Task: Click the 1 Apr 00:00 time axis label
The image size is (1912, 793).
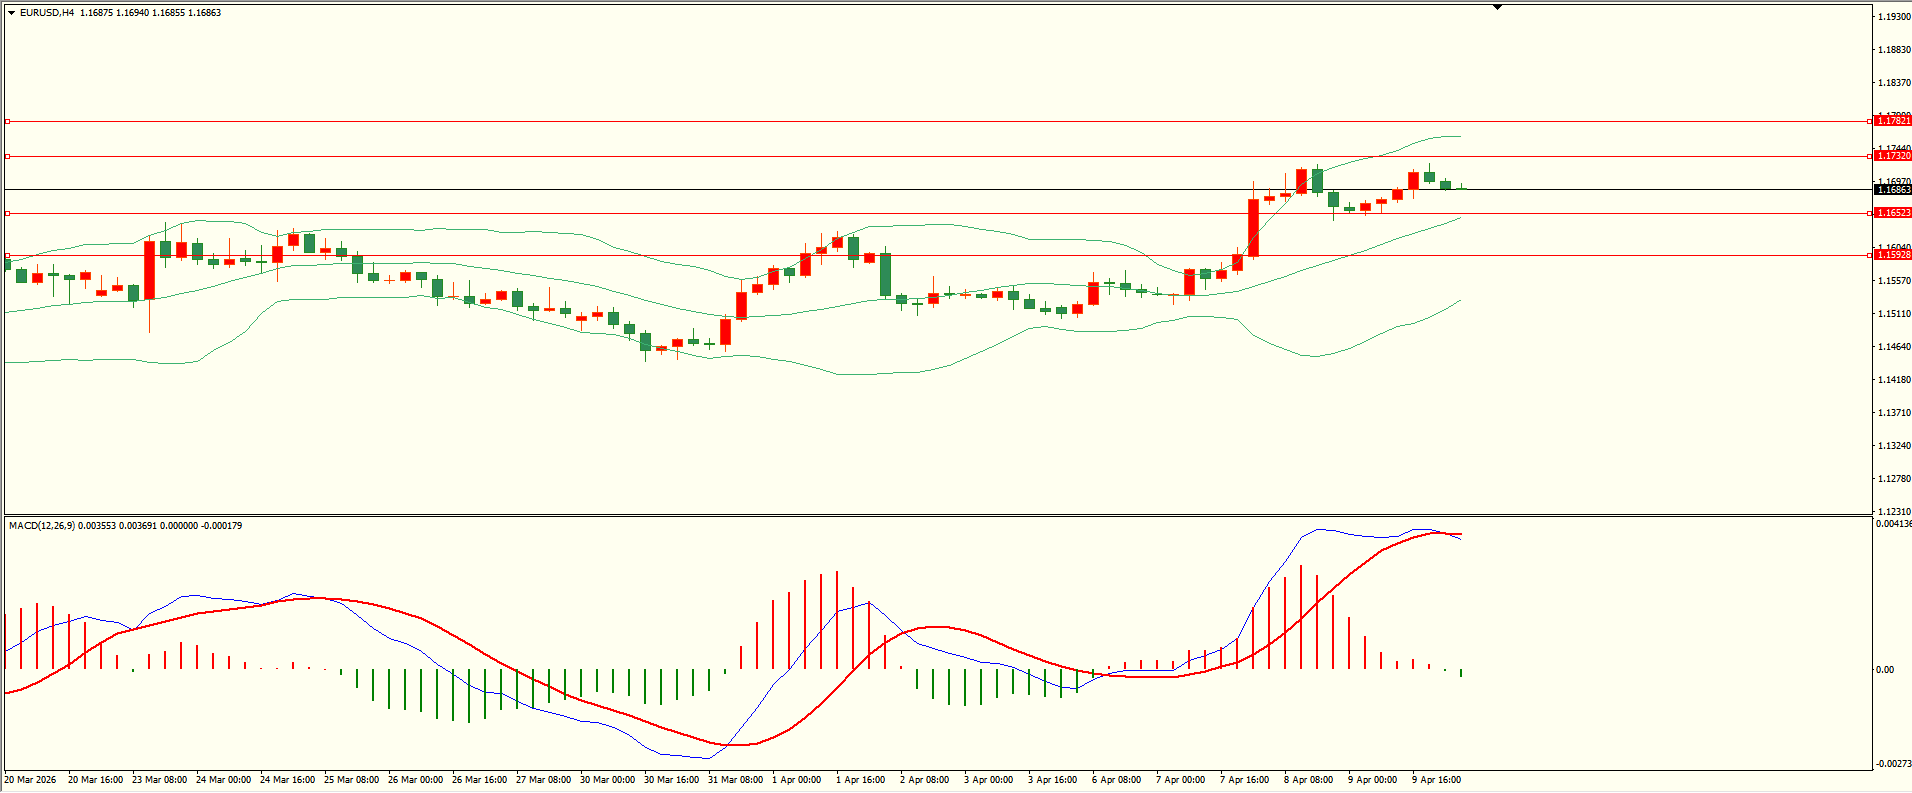Action: [800, 779]
